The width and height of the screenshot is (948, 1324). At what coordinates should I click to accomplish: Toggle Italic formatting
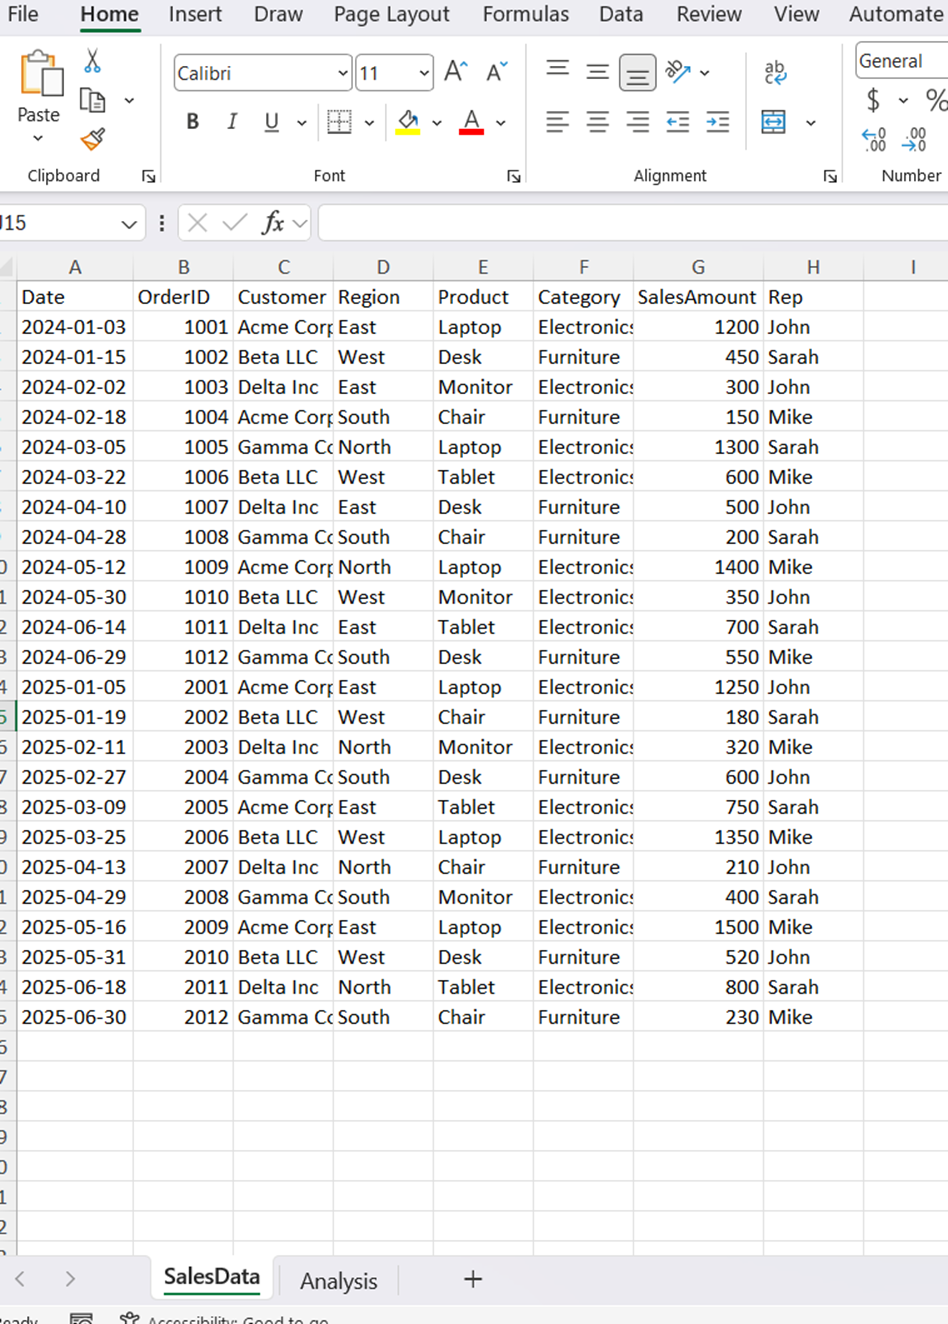(x=232, y=122)
